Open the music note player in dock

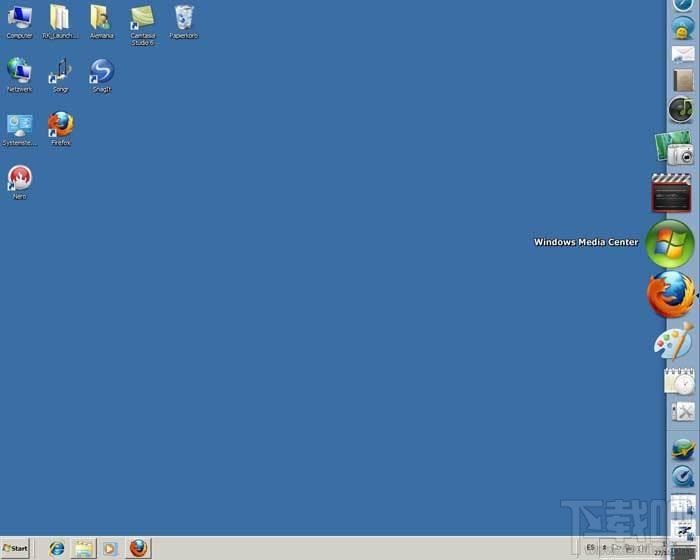click(x=681, y=110)
